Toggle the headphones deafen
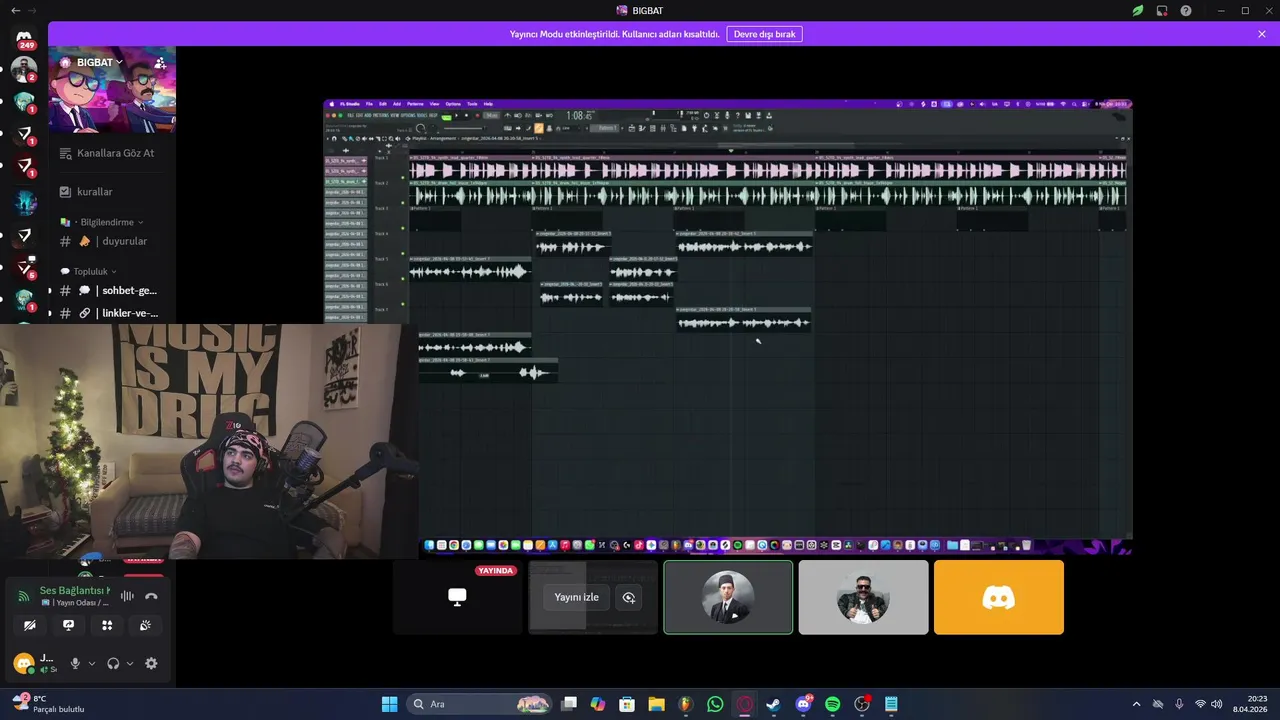 [113, 663]
